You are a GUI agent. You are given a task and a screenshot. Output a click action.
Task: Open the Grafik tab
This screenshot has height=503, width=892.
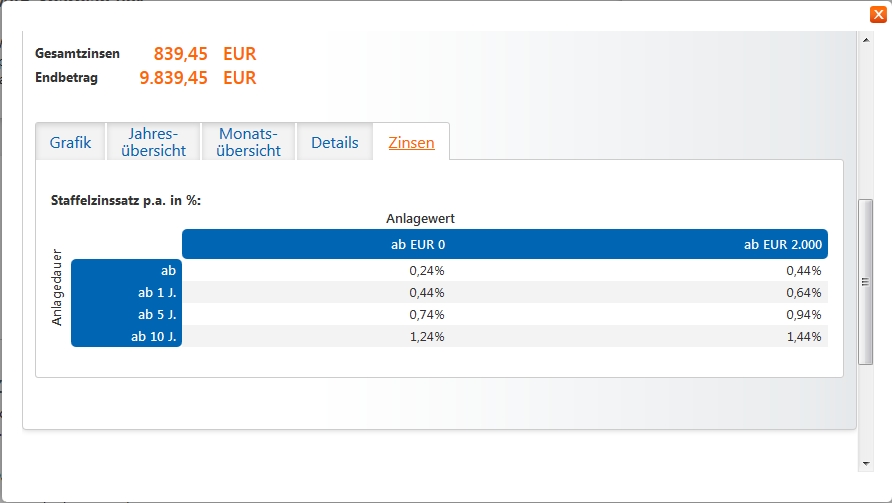(x=70, y=142)
